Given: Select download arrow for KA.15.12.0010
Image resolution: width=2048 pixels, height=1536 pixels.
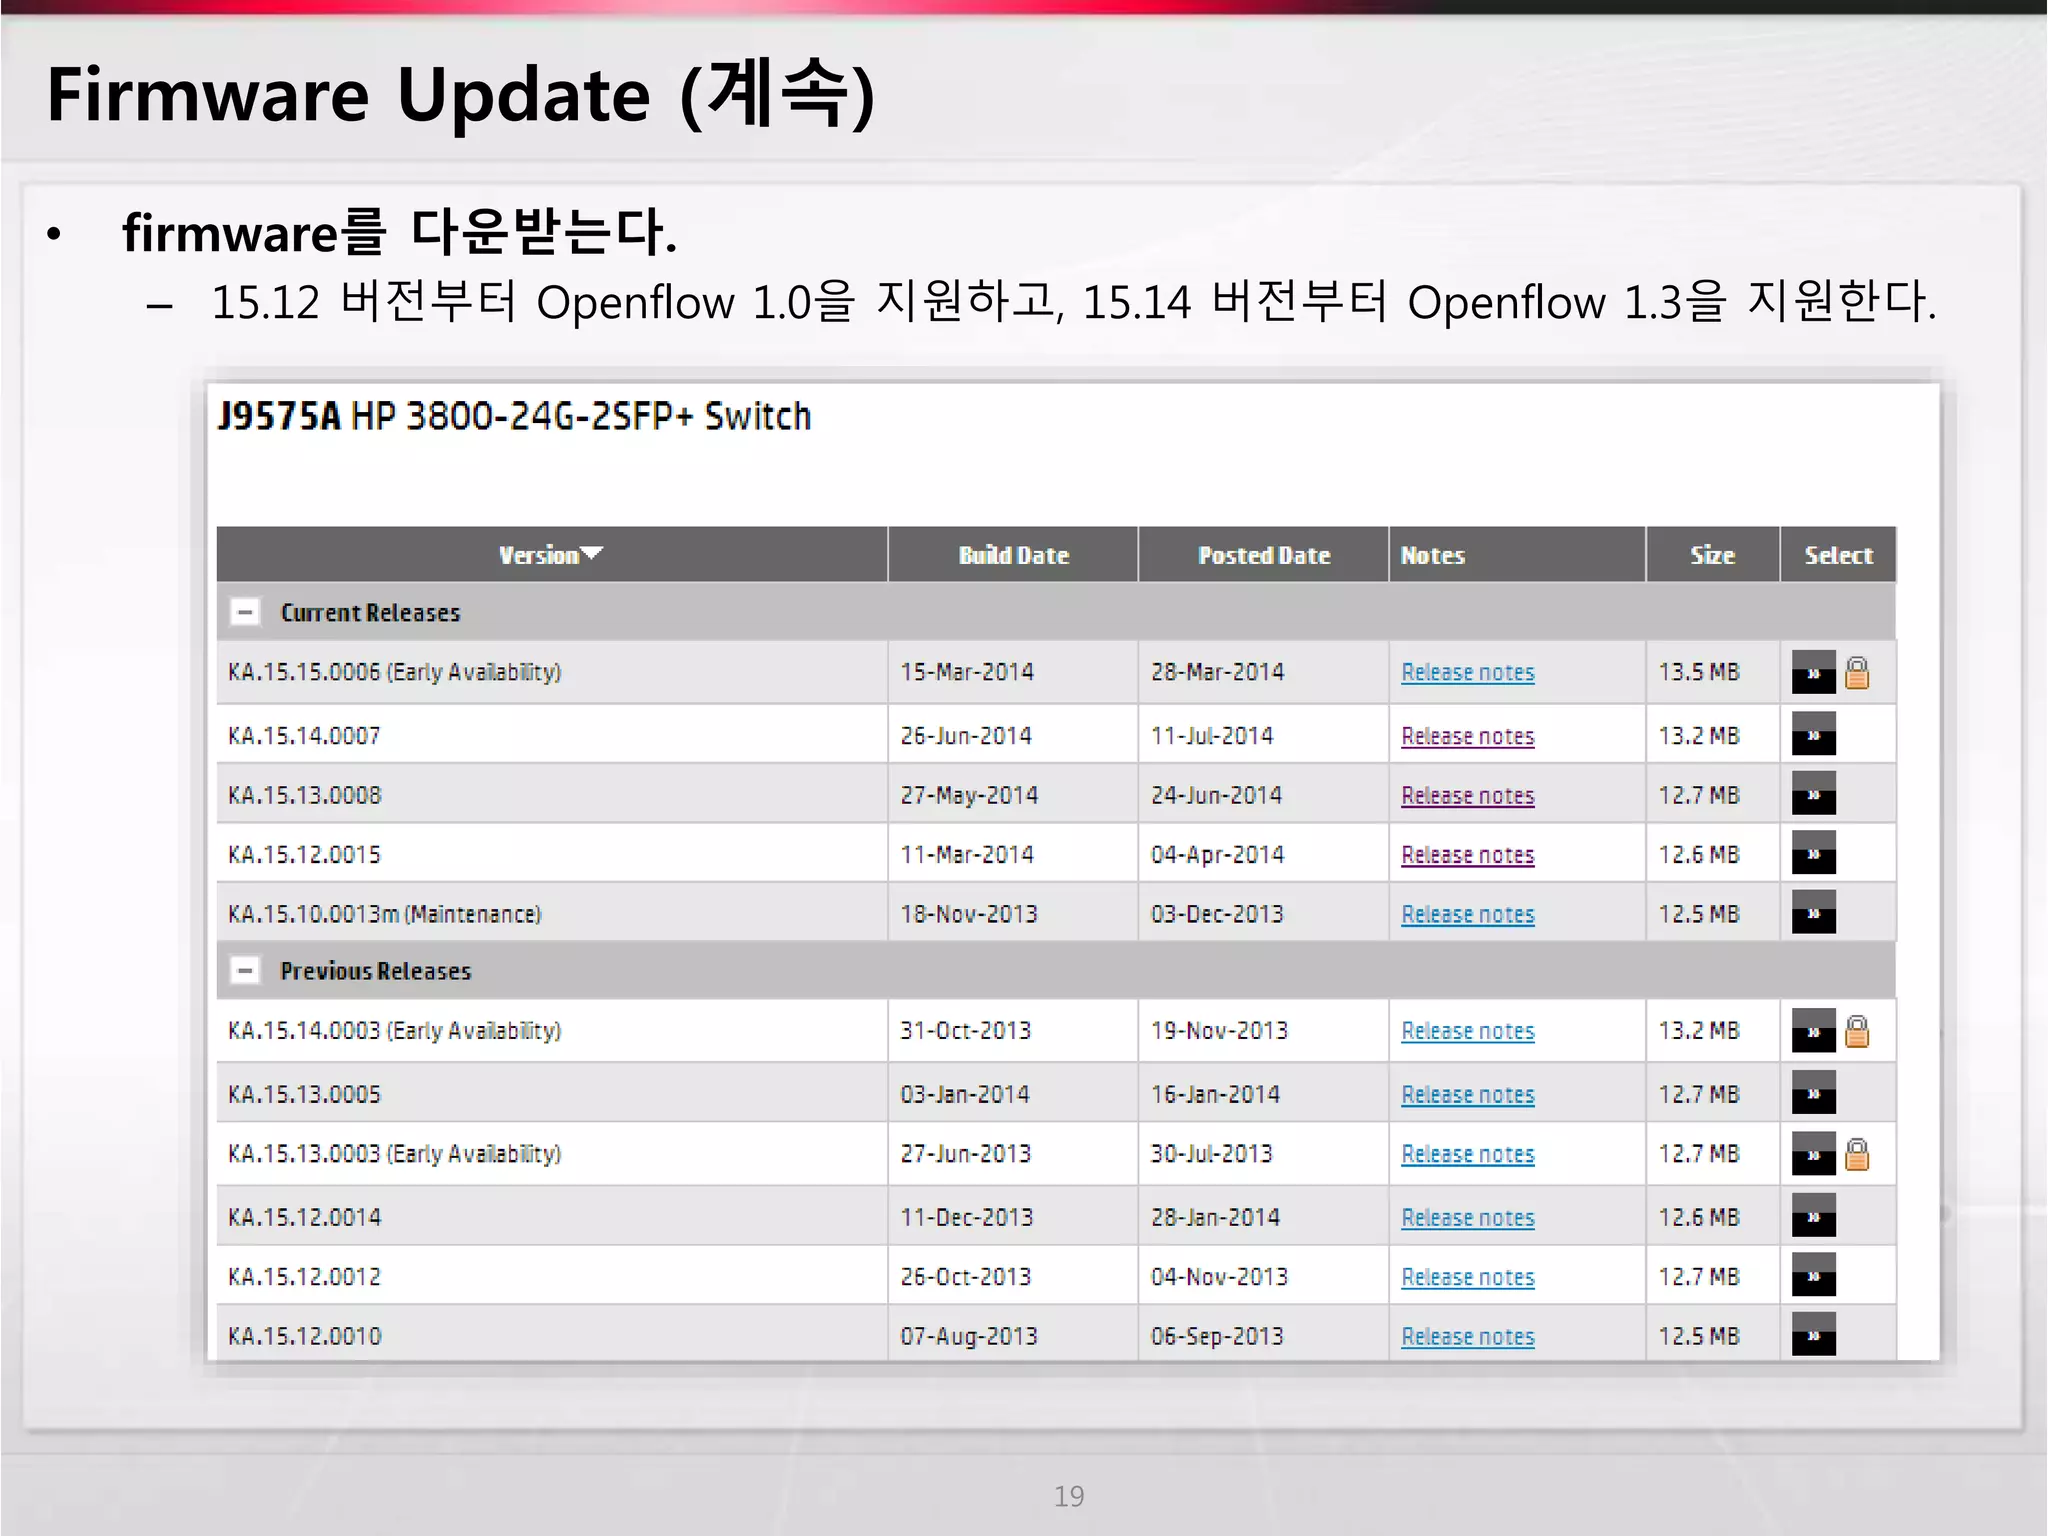Looking at the screenshot, I should click(x=1813, y=1335).
